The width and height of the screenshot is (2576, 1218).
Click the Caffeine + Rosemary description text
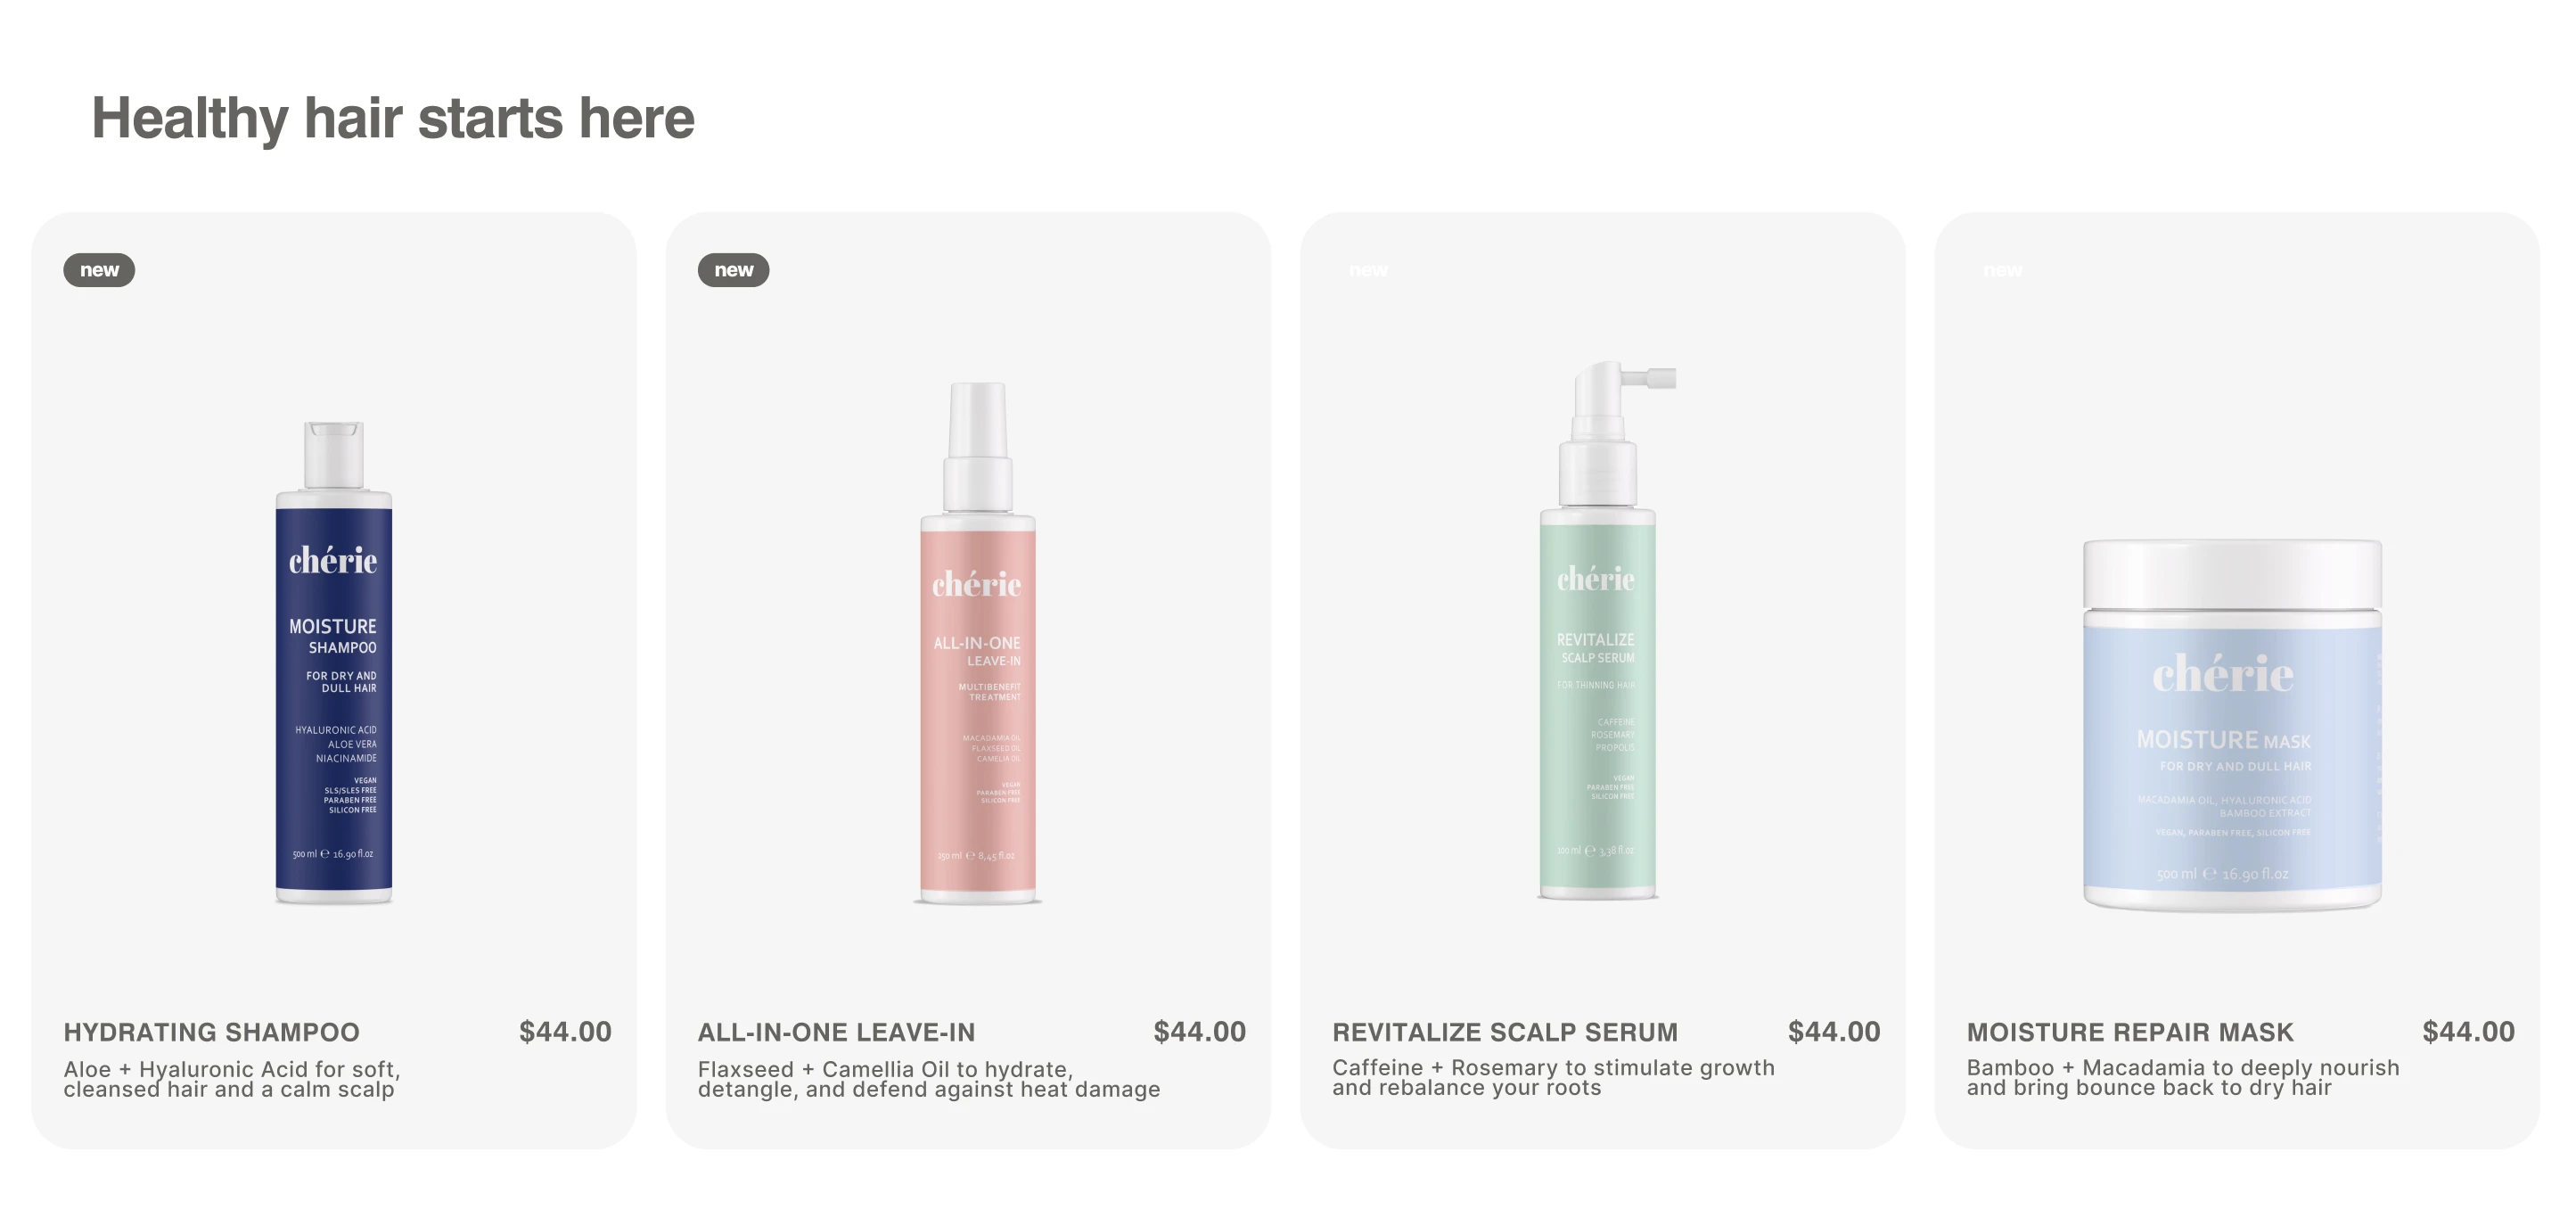[x=1553, y=1078]
